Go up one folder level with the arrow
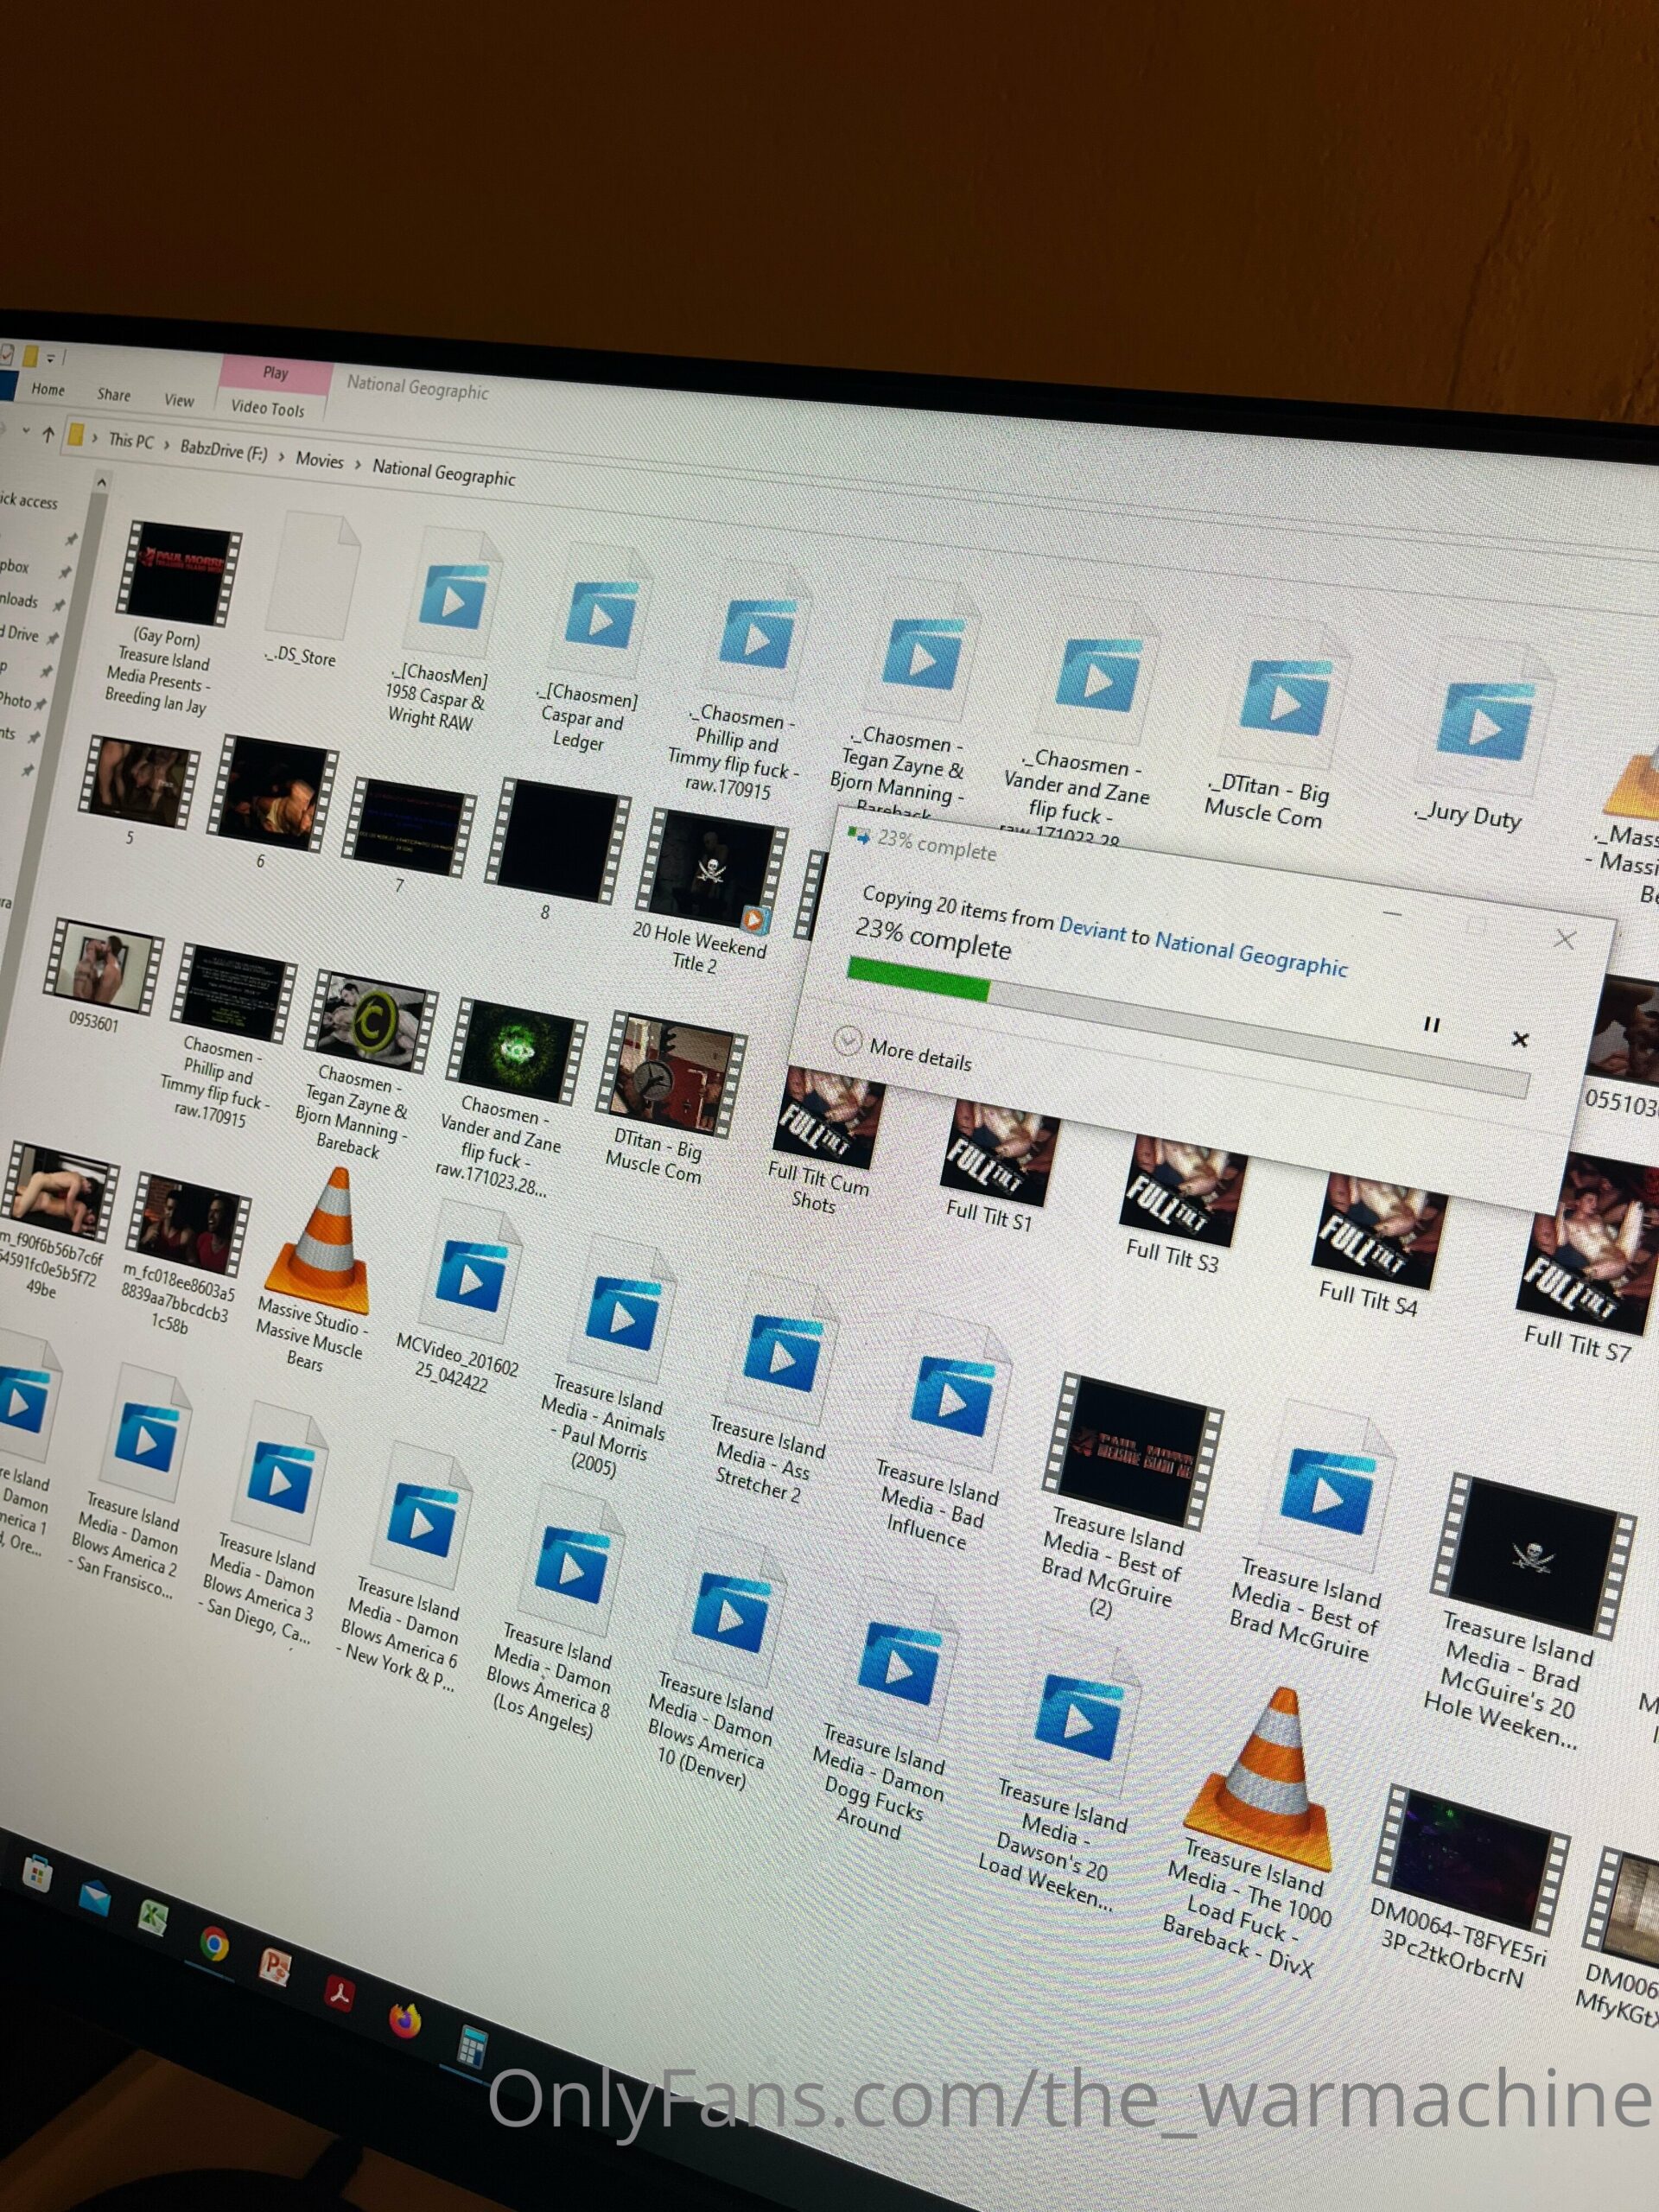The width and height of the screenshot is (1659, 2212). click(x=48, y=434)
